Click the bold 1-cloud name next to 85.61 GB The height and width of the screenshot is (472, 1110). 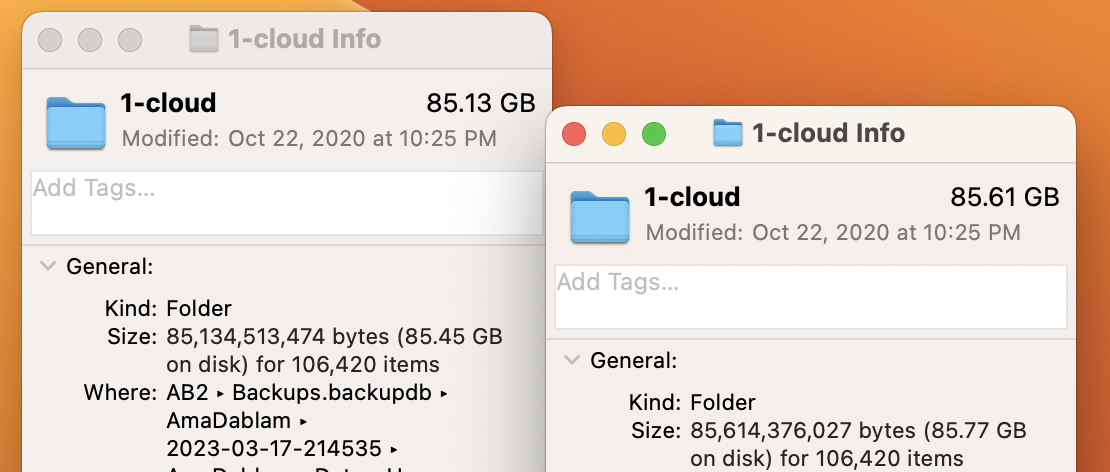692,197
